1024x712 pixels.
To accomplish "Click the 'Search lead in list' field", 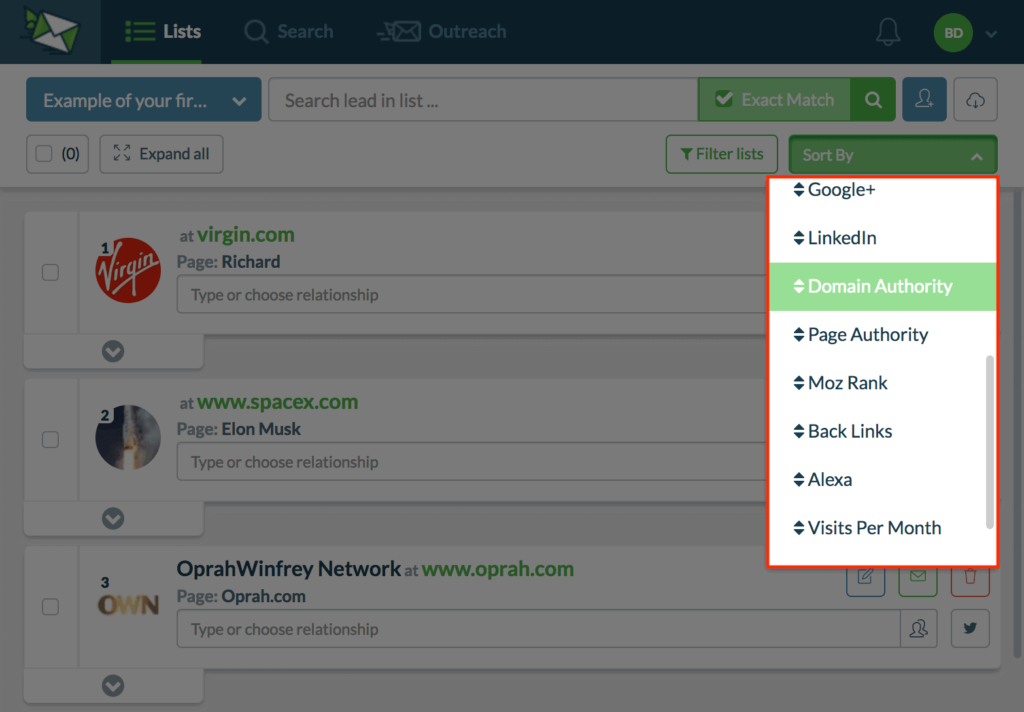I will (482, 100).
